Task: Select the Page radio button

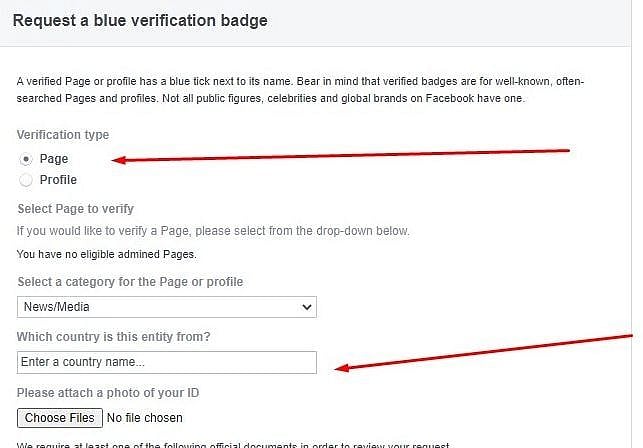Action: point(26,160)
